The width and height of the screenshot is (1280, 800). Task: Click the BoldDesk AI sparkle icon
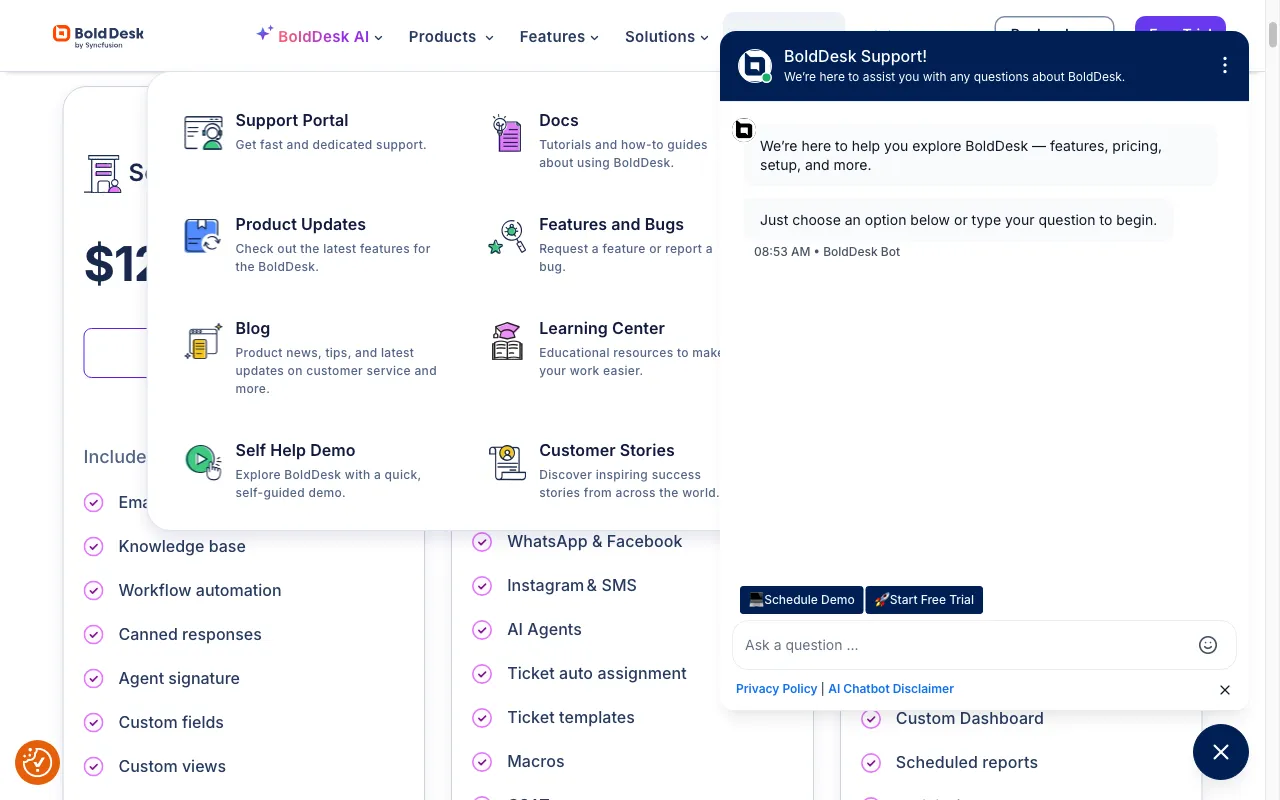pyautogui.click(x=264, y=33)
